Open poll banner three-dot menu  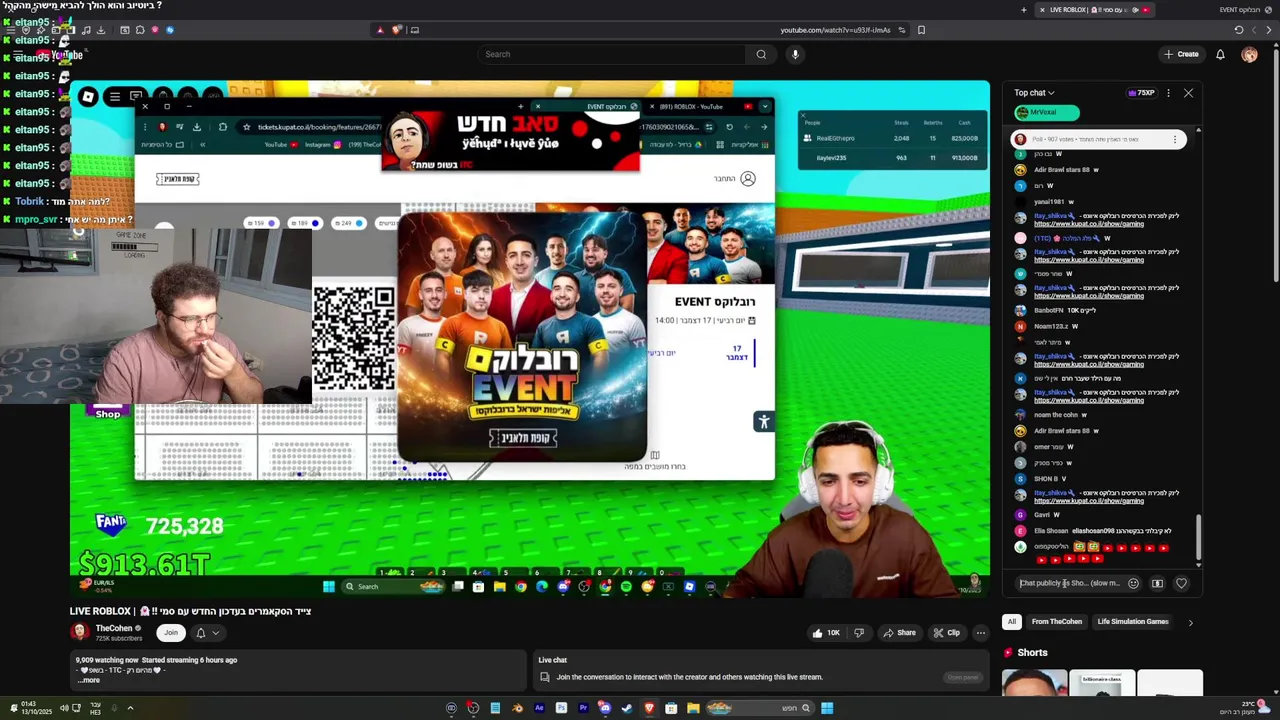(1175, 140)
